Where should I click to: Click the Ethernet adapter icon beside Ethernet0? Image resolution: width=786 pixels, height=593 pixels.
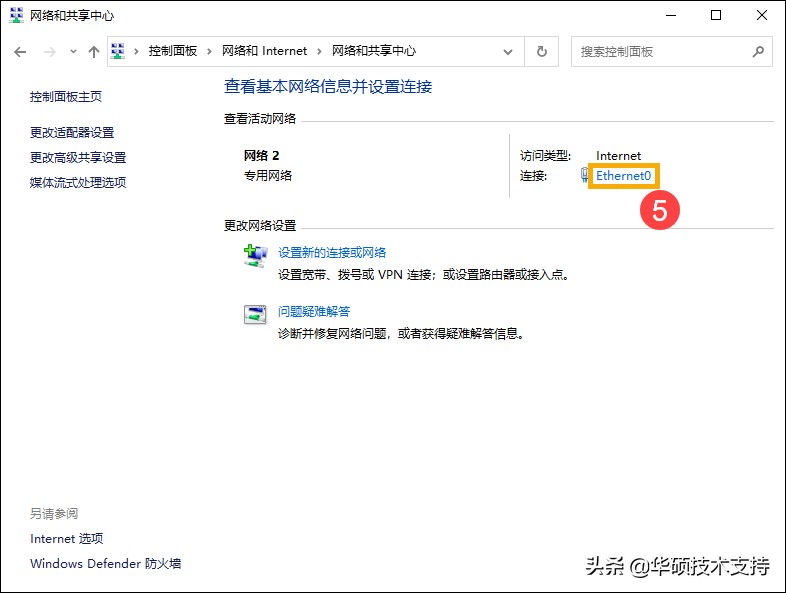584,175
